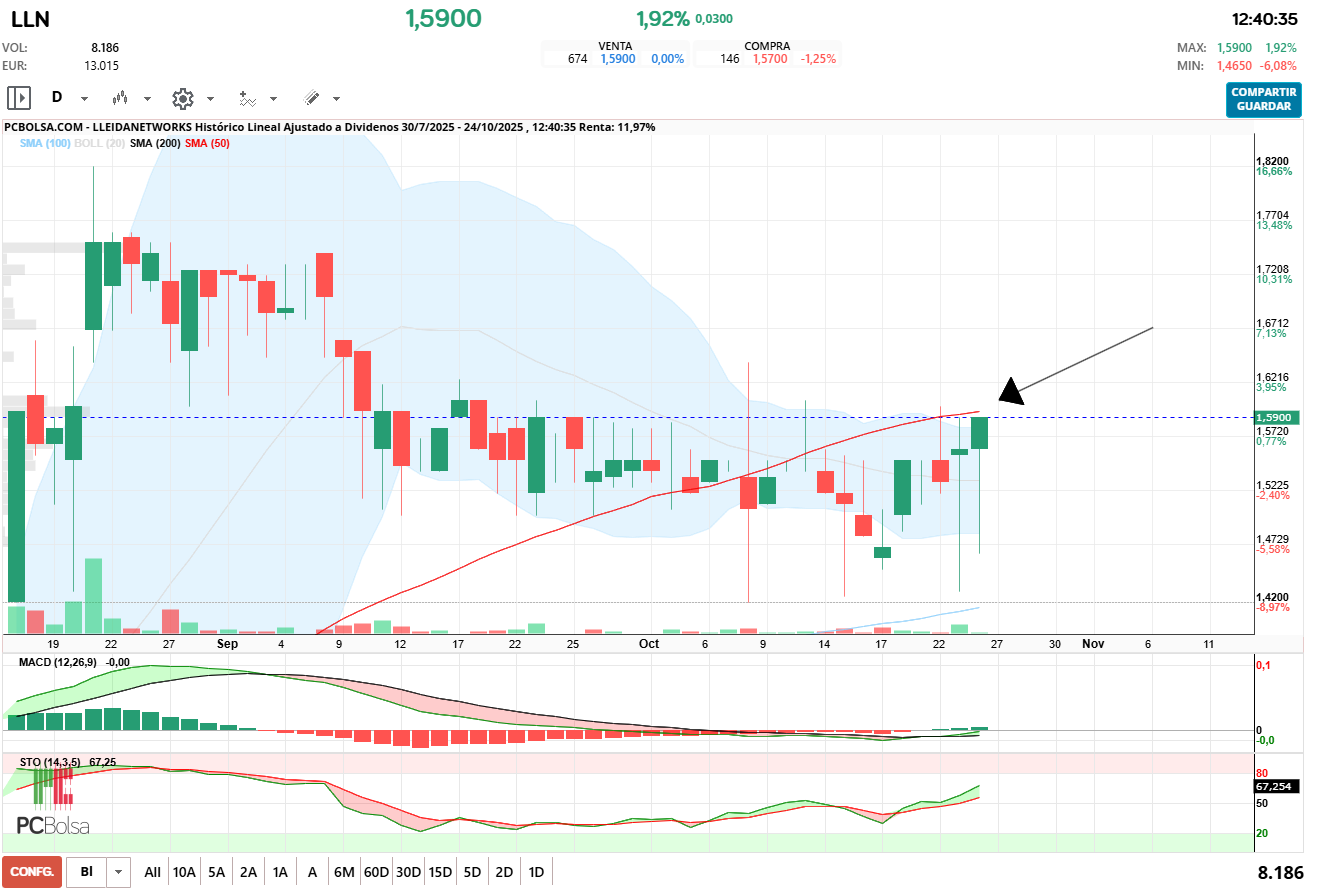Click the COMPARTIR GUARDAR button
This screenshot has height=893, width=1317.
coord(1264,99)
